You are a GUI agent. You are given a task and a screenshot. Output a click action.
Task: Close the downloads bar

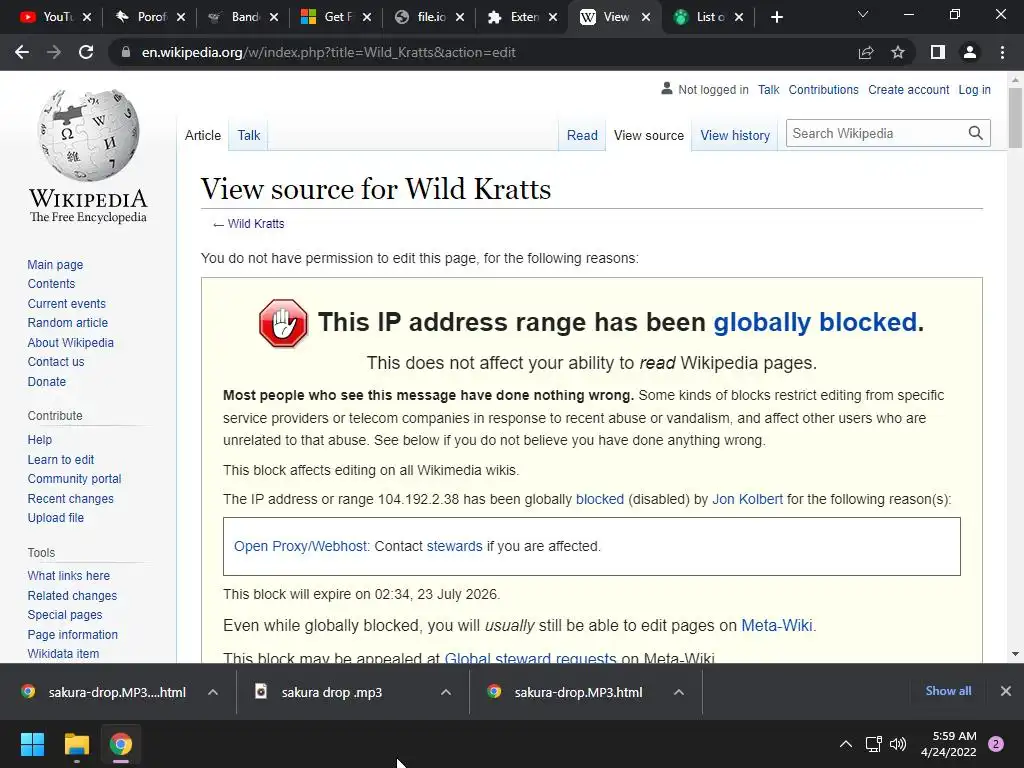coord(1006,691)
